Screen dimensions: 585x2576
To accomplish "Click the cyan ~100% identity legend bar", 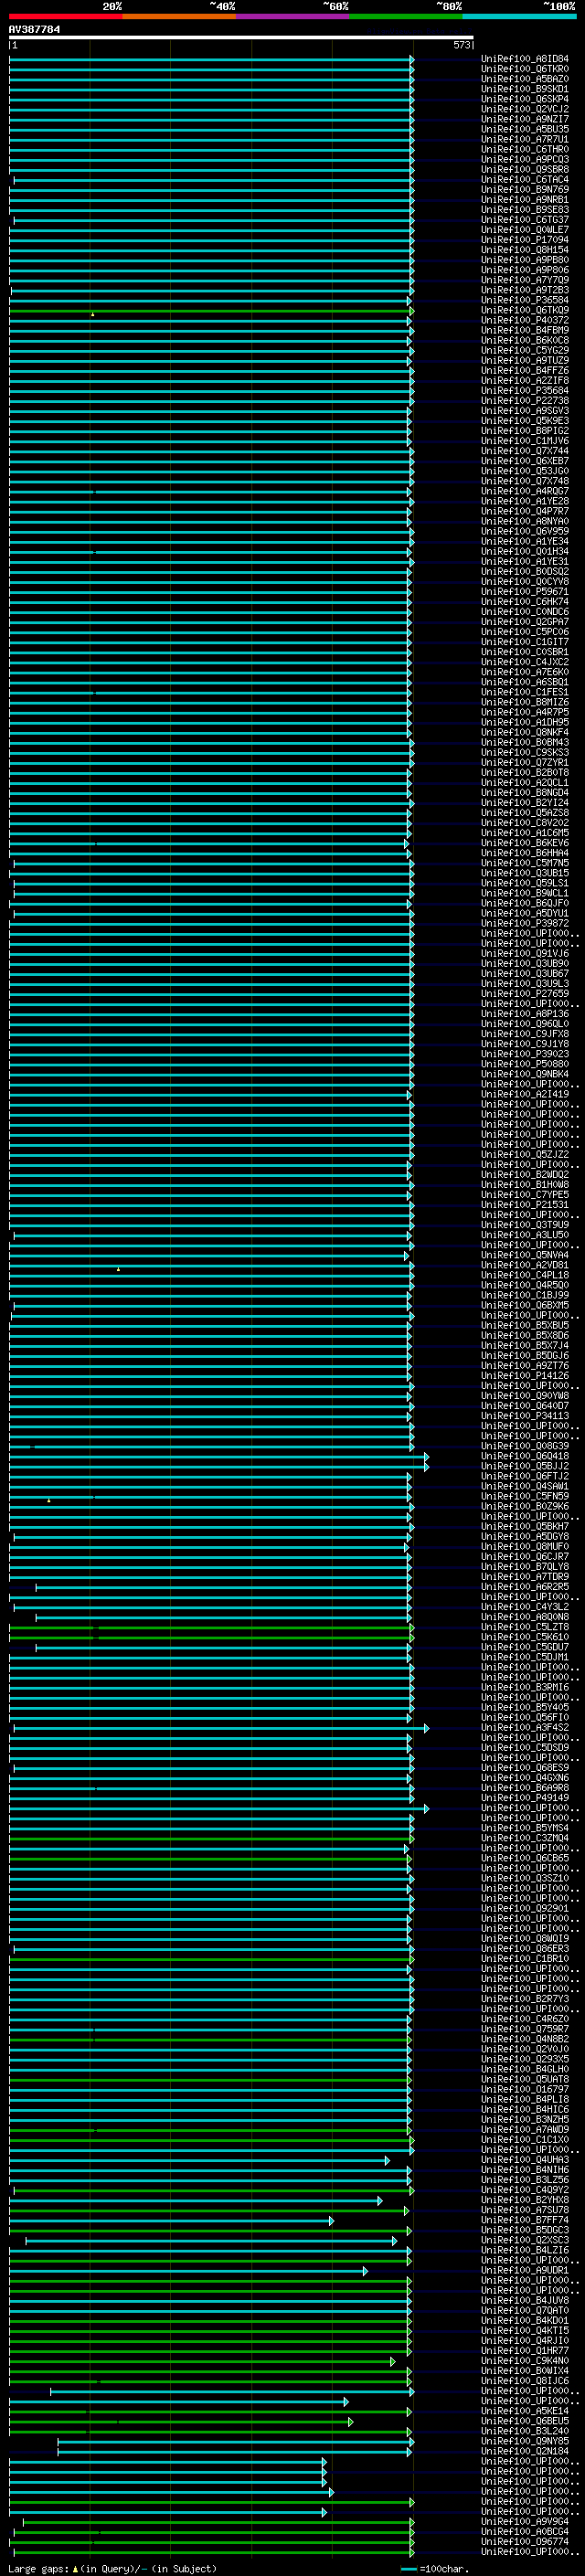I will pos(519,17).
